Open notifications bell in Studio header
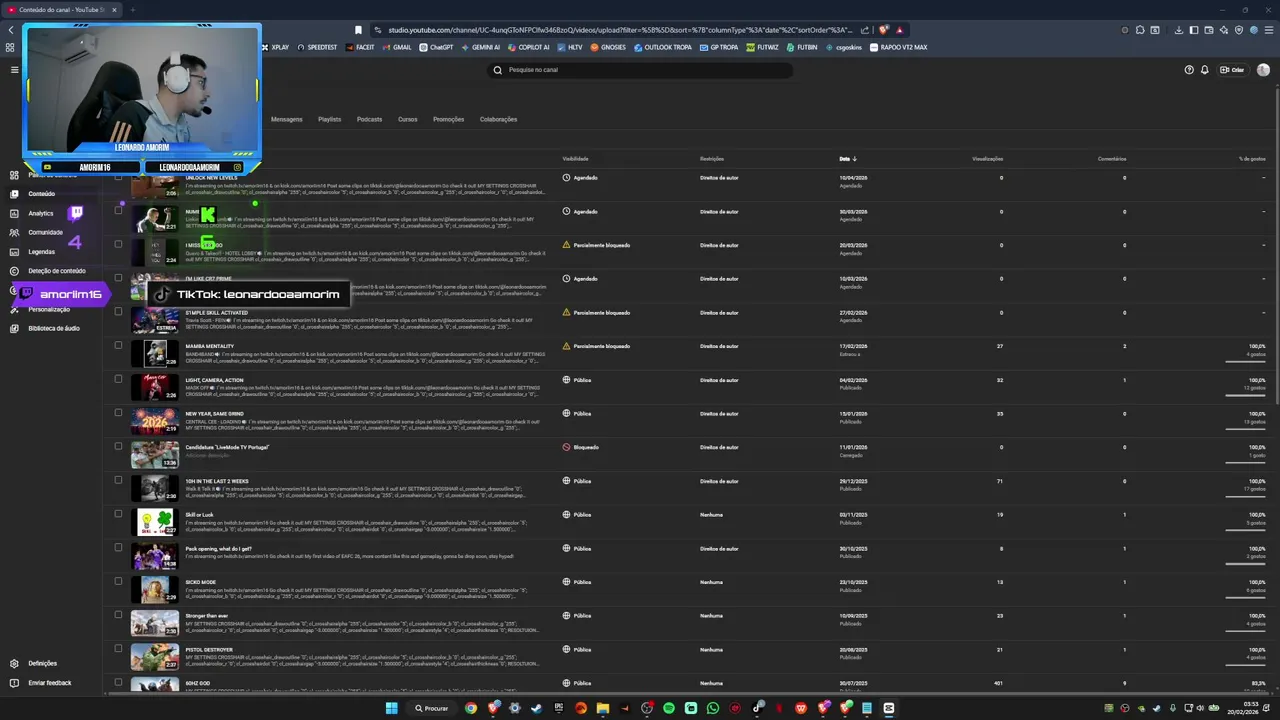This screenshot has height=720, width=1280. point(1205,70)
